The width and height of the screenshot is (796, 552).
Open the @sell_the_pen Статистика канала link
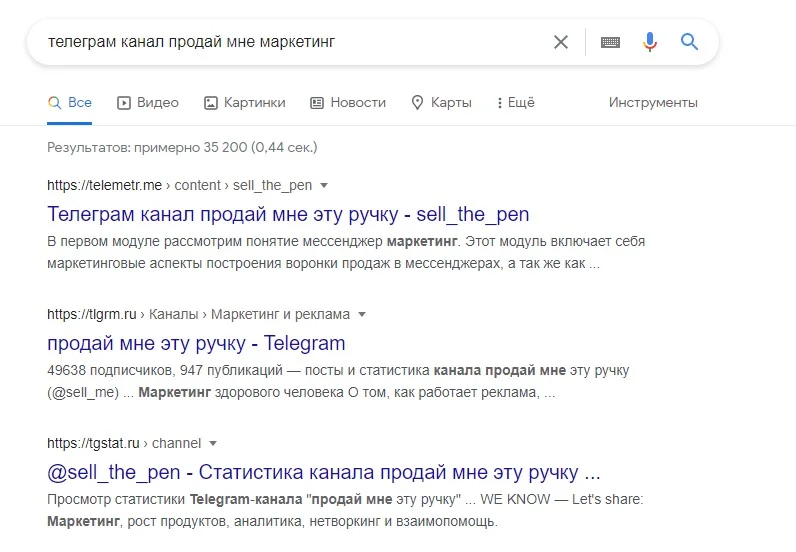(x=323, y=471)
